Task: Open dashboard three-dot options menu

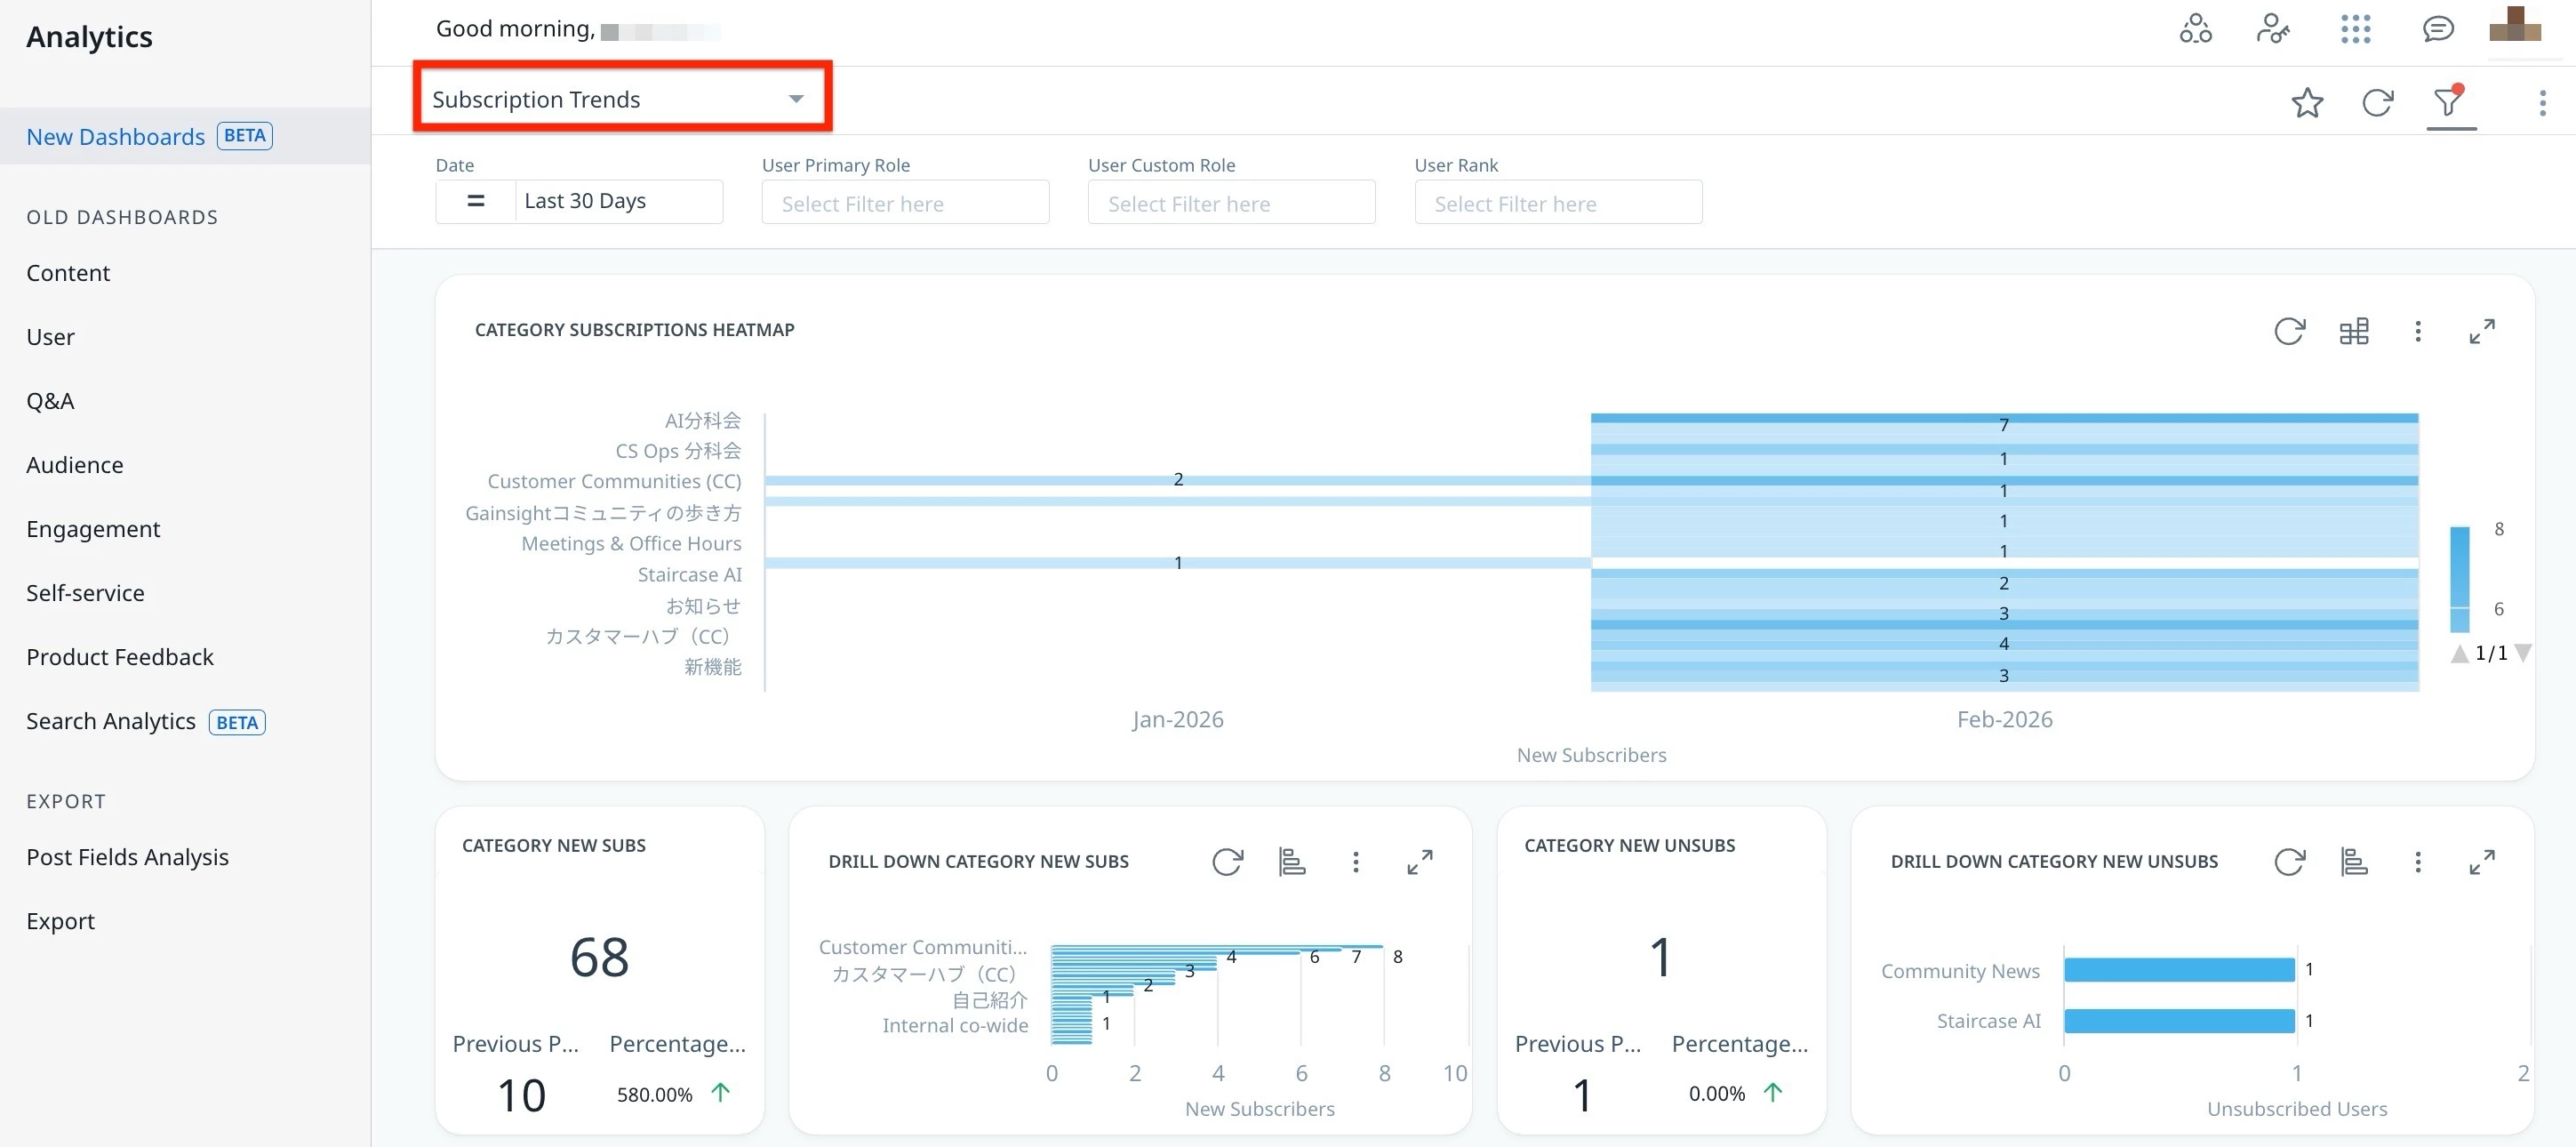Action: coord(2542,102)
